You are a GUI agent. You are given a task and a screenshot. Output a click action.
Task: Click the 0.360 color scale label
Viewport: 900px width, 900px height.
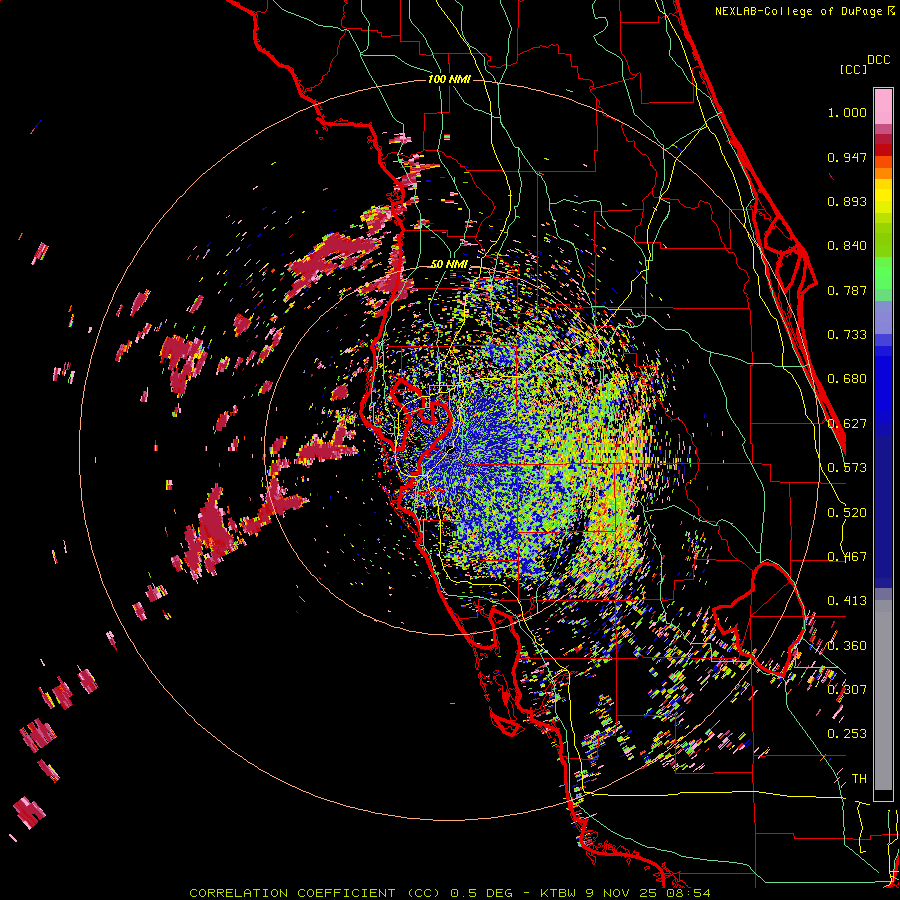point(847,645)
